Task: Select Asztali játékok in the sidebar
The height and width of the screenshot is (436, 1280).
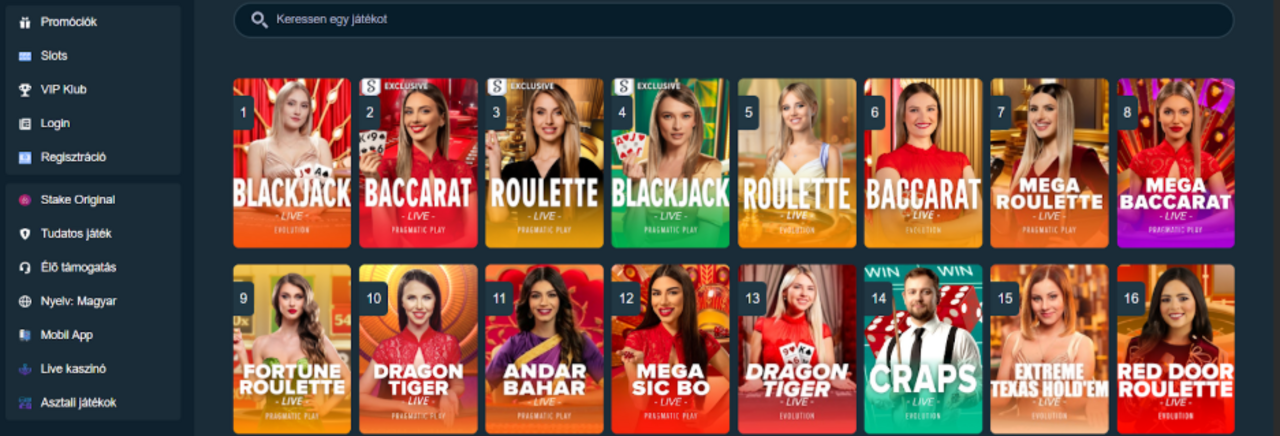Action: [93, 403]
